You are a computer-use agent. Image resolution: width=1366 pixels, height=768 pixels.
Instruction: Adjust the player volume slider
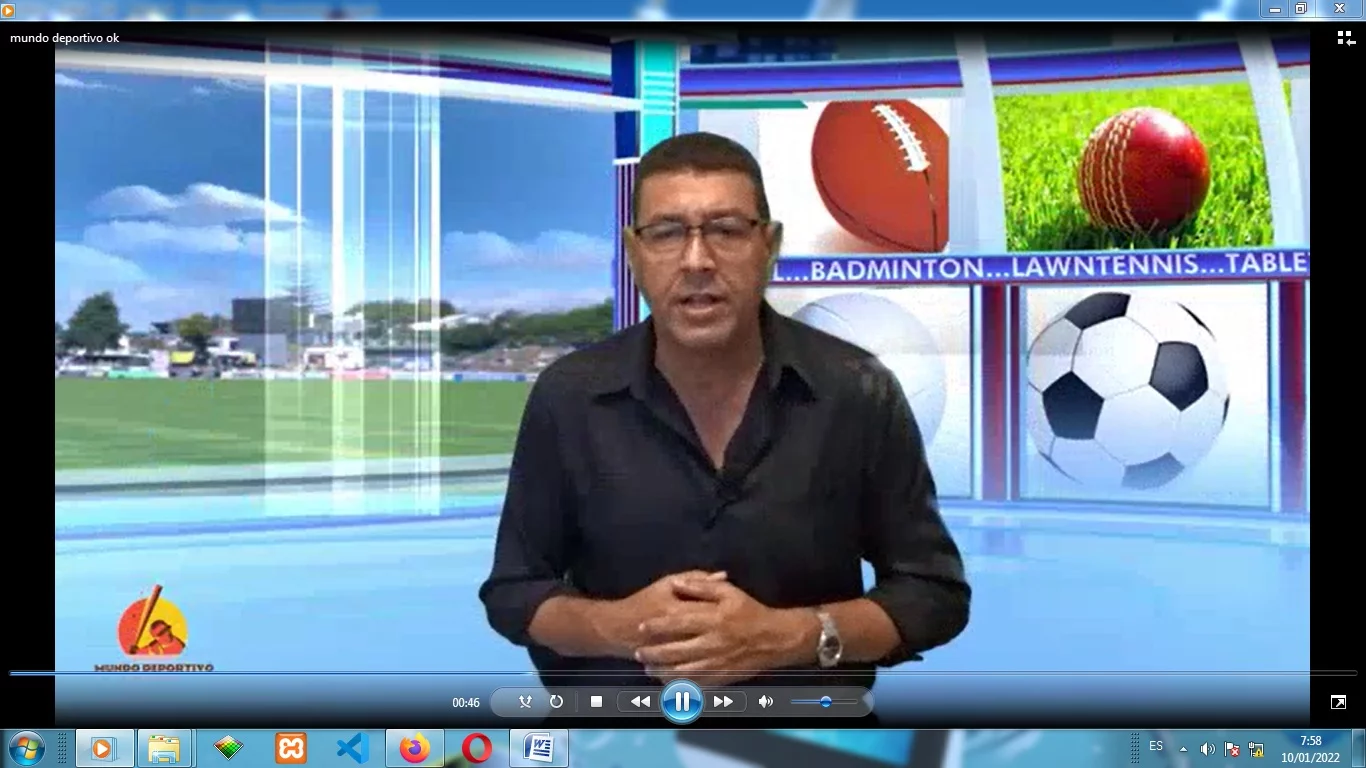824,702
